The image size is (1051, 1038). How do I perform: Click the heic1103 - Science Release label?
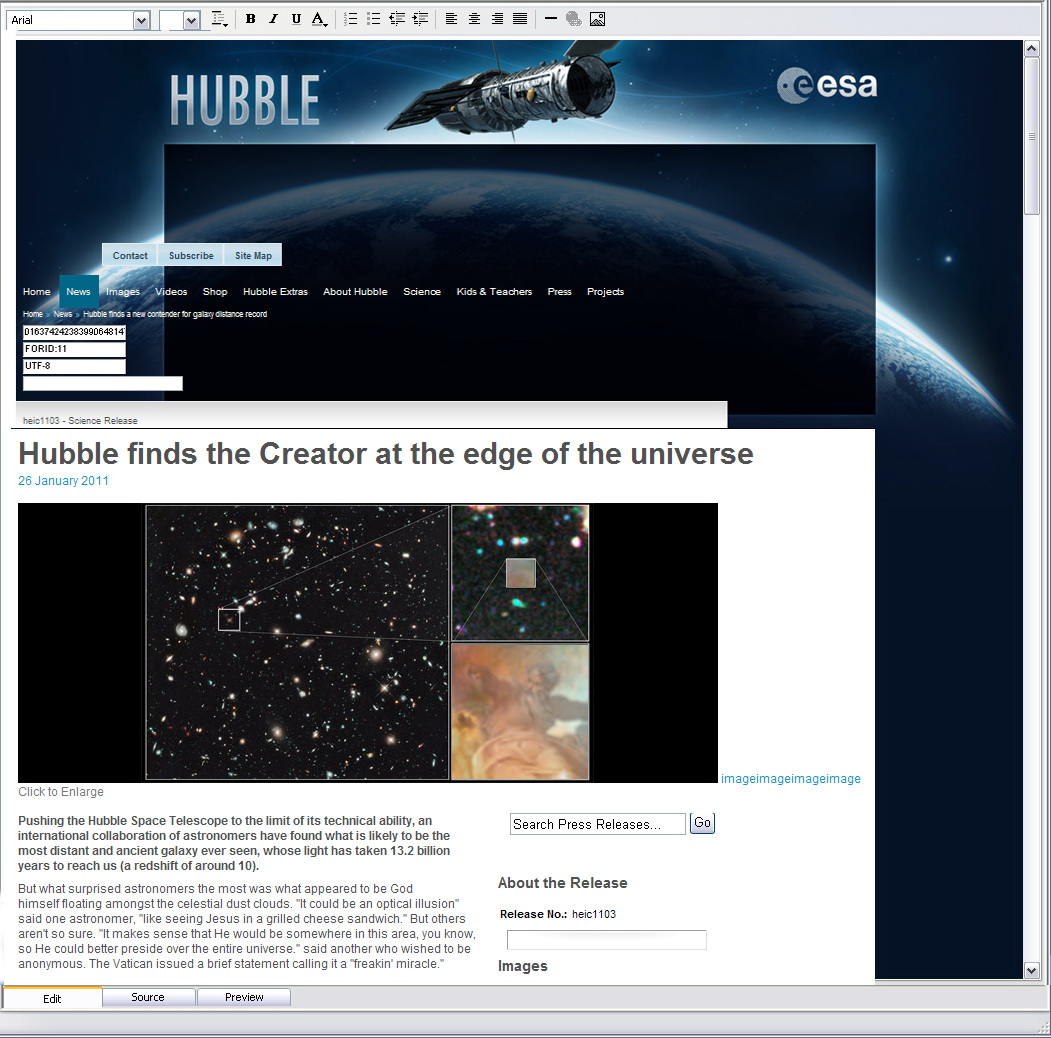click(80, 421)
